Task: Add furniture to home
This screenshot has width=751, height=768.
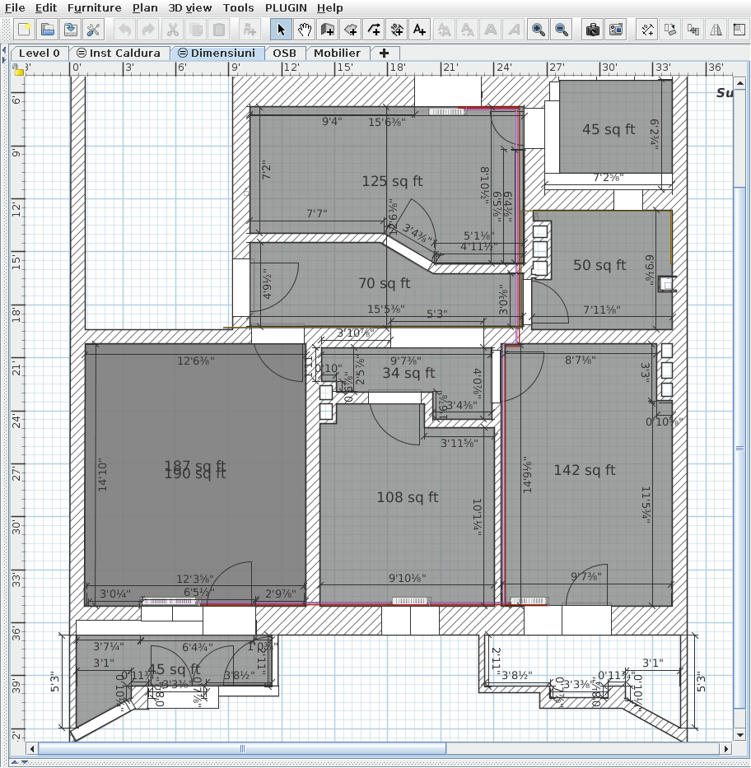Action: [x=250, y=30]
